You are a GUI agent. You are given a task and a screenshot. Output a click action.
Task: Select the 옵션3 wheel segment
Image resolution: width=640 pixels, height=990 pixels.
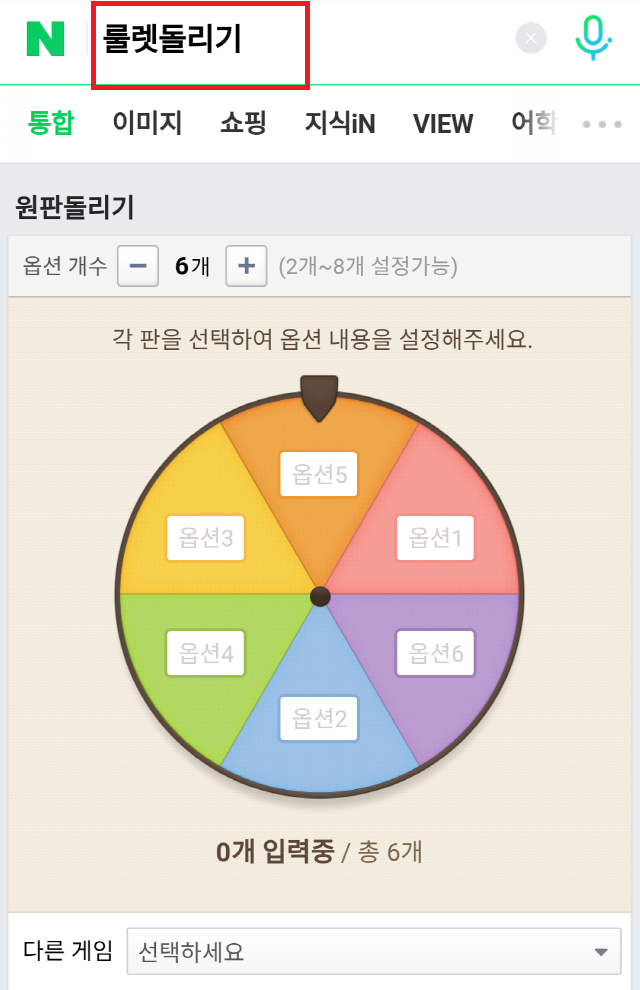point(204,539)
